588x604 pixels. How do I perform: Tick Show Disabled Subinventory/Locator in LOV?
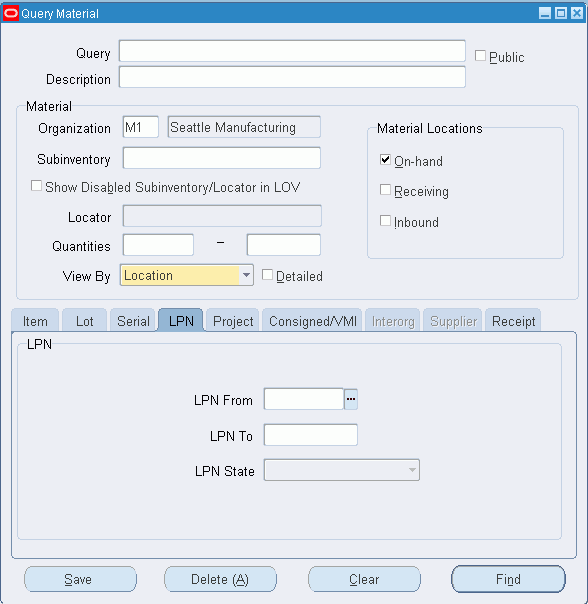[x=36, y=186]
